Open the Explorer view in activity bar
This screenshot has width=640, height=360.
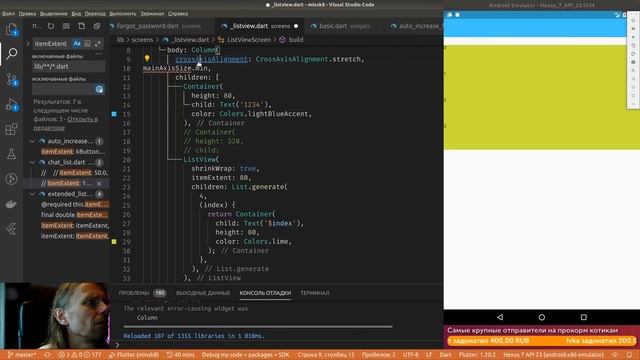(11, 29)
